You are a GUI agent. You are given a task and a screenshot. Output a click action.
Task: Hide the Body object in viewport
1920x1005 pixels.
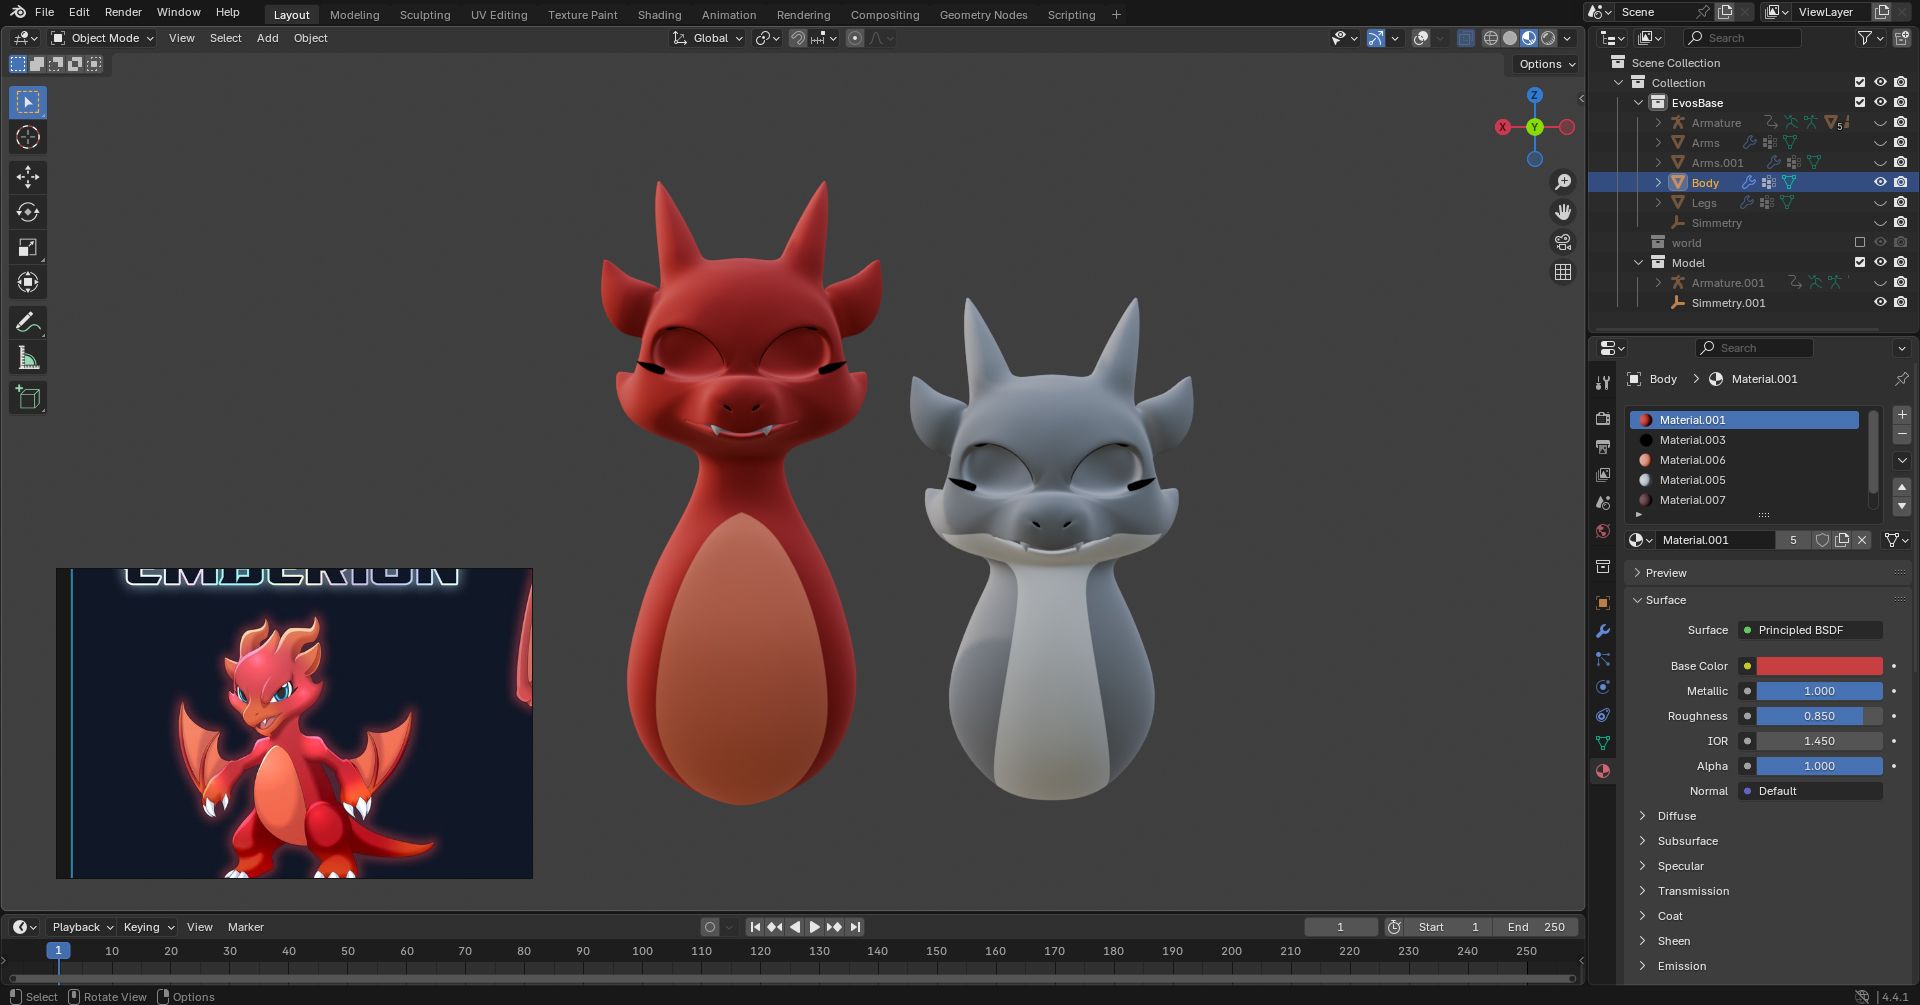pyautogui.click(x=1880, y=182)
